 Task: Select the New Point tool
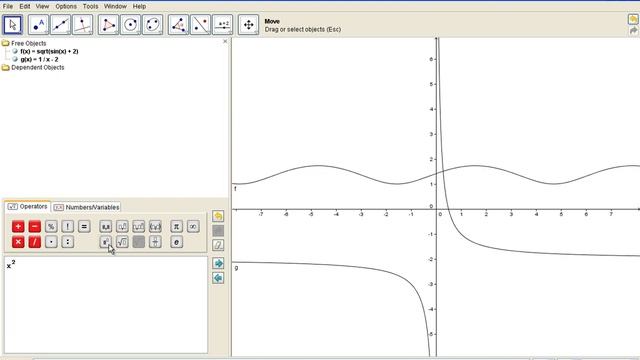point(38,25)
